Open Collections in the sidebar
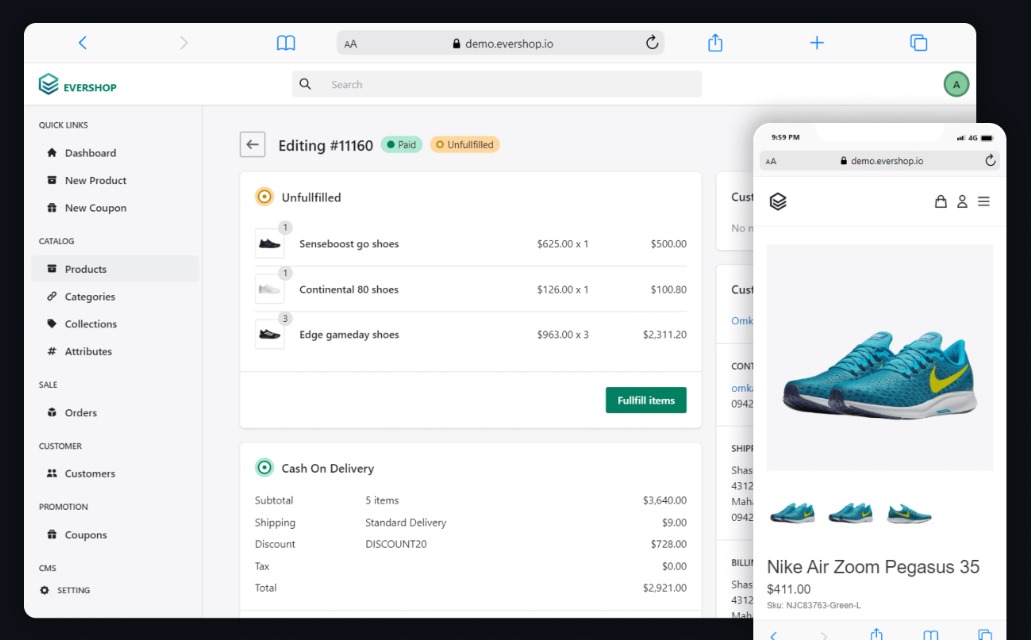The image size is (1031, 640). 91,324
